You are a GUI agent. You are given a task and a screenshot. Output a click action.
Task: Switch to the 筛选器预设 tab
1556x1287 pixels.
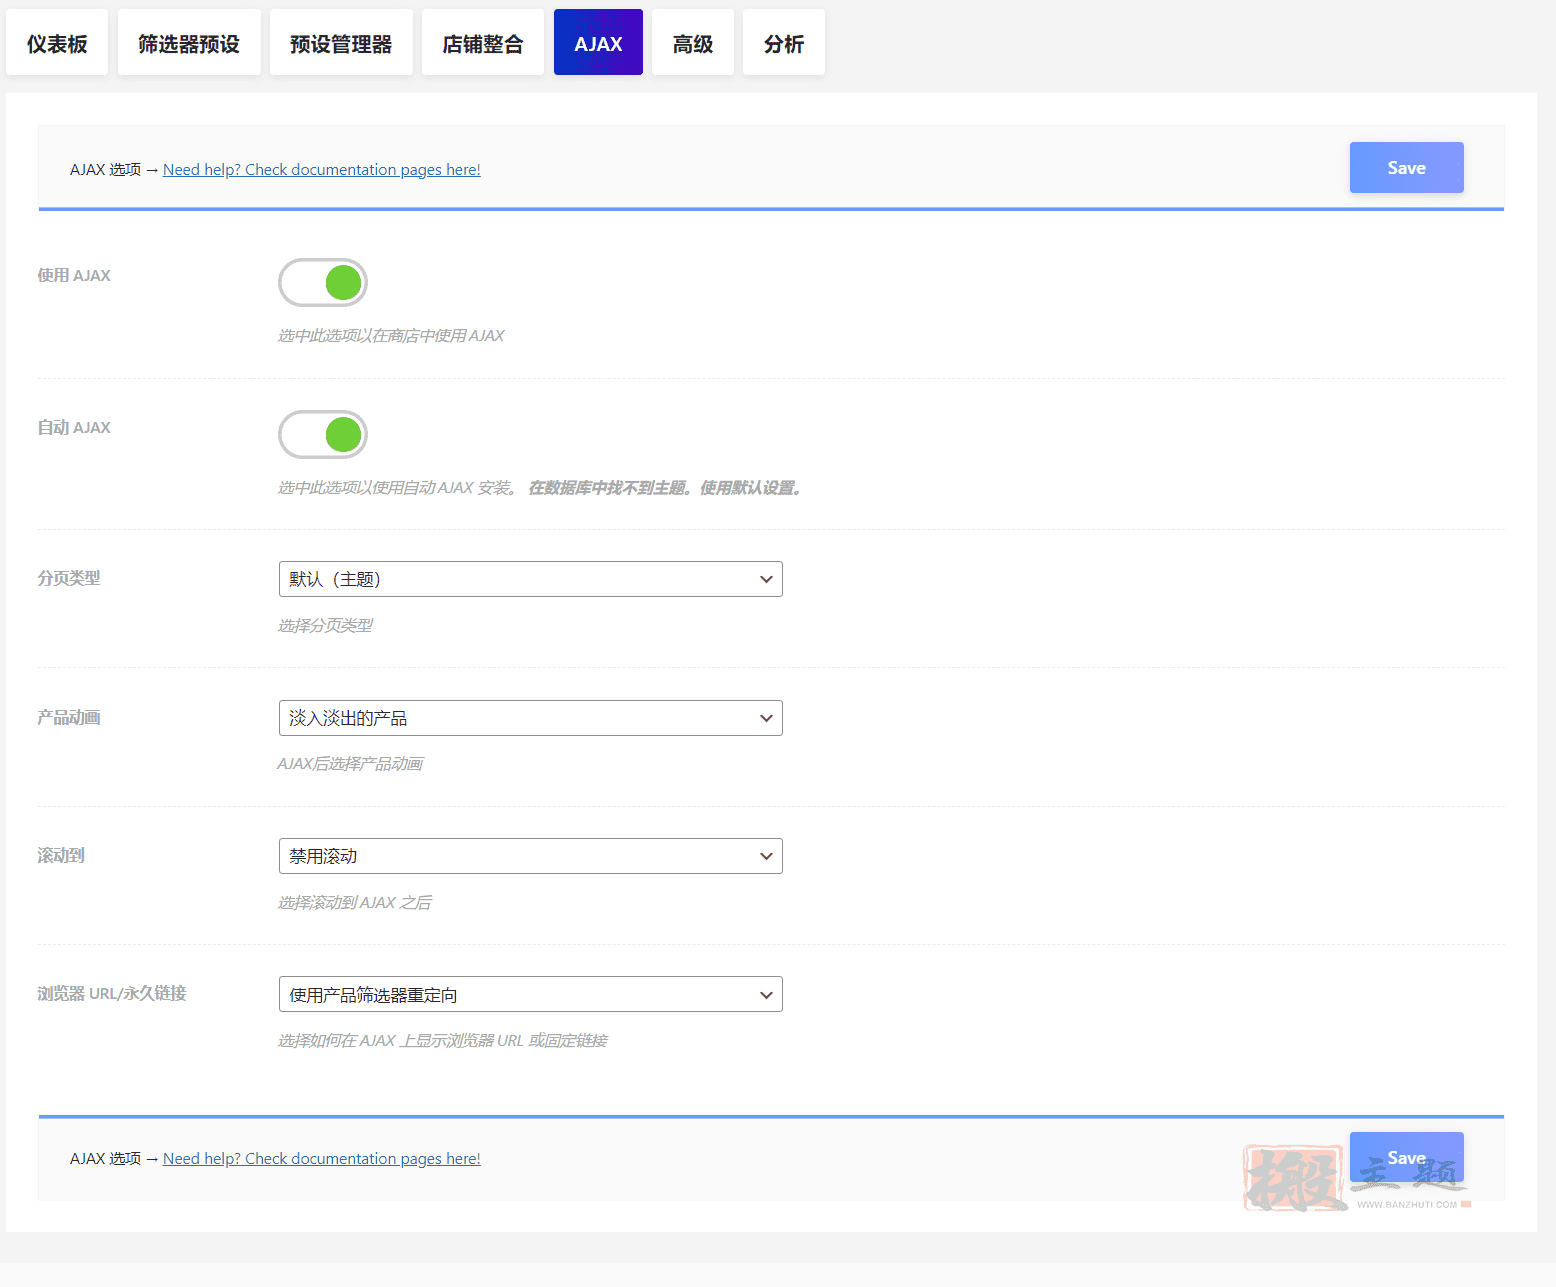click(189, 43)
